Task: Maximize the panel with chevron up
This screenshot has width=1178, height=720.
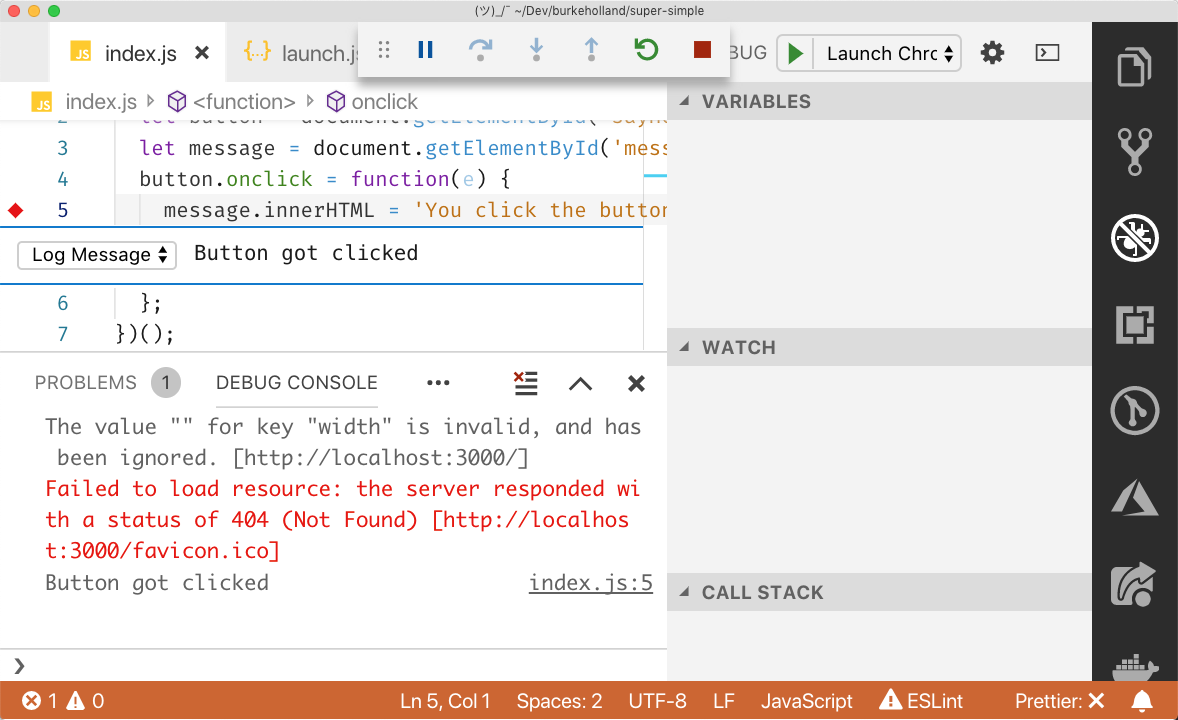Action: tap(580, 383)
